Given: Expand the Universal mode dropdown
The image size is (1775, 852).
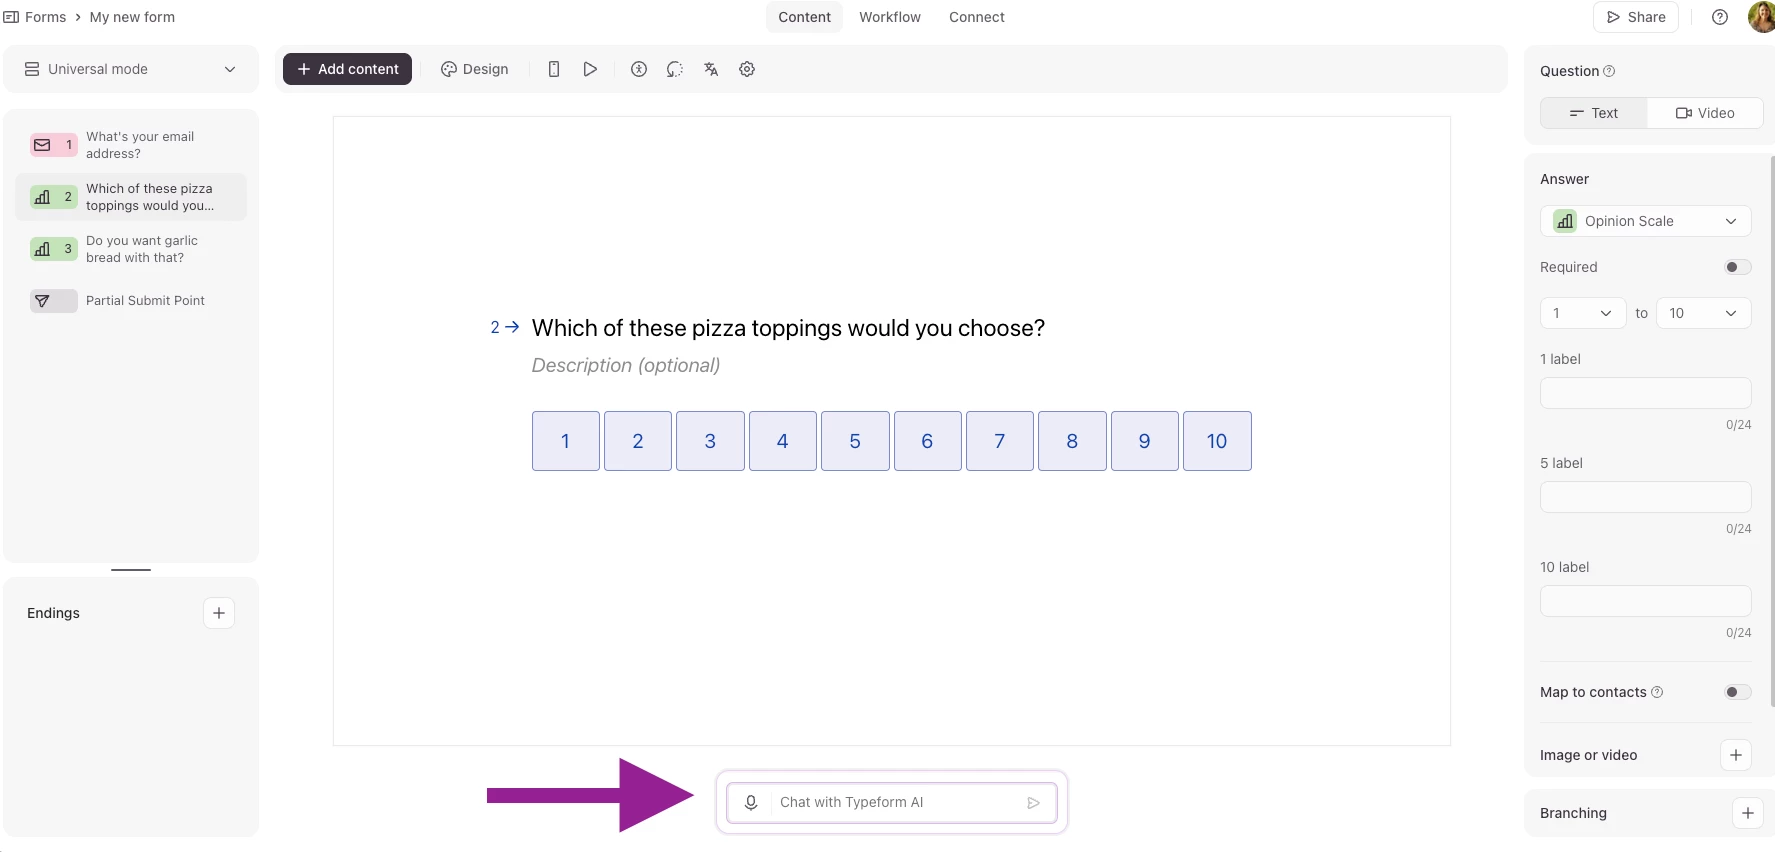Looking at the screenshot, I should click(131, 69).
